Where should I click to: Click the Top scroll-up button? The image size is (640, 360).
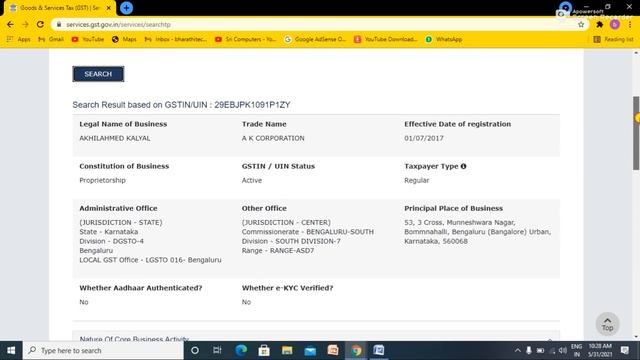607,324
